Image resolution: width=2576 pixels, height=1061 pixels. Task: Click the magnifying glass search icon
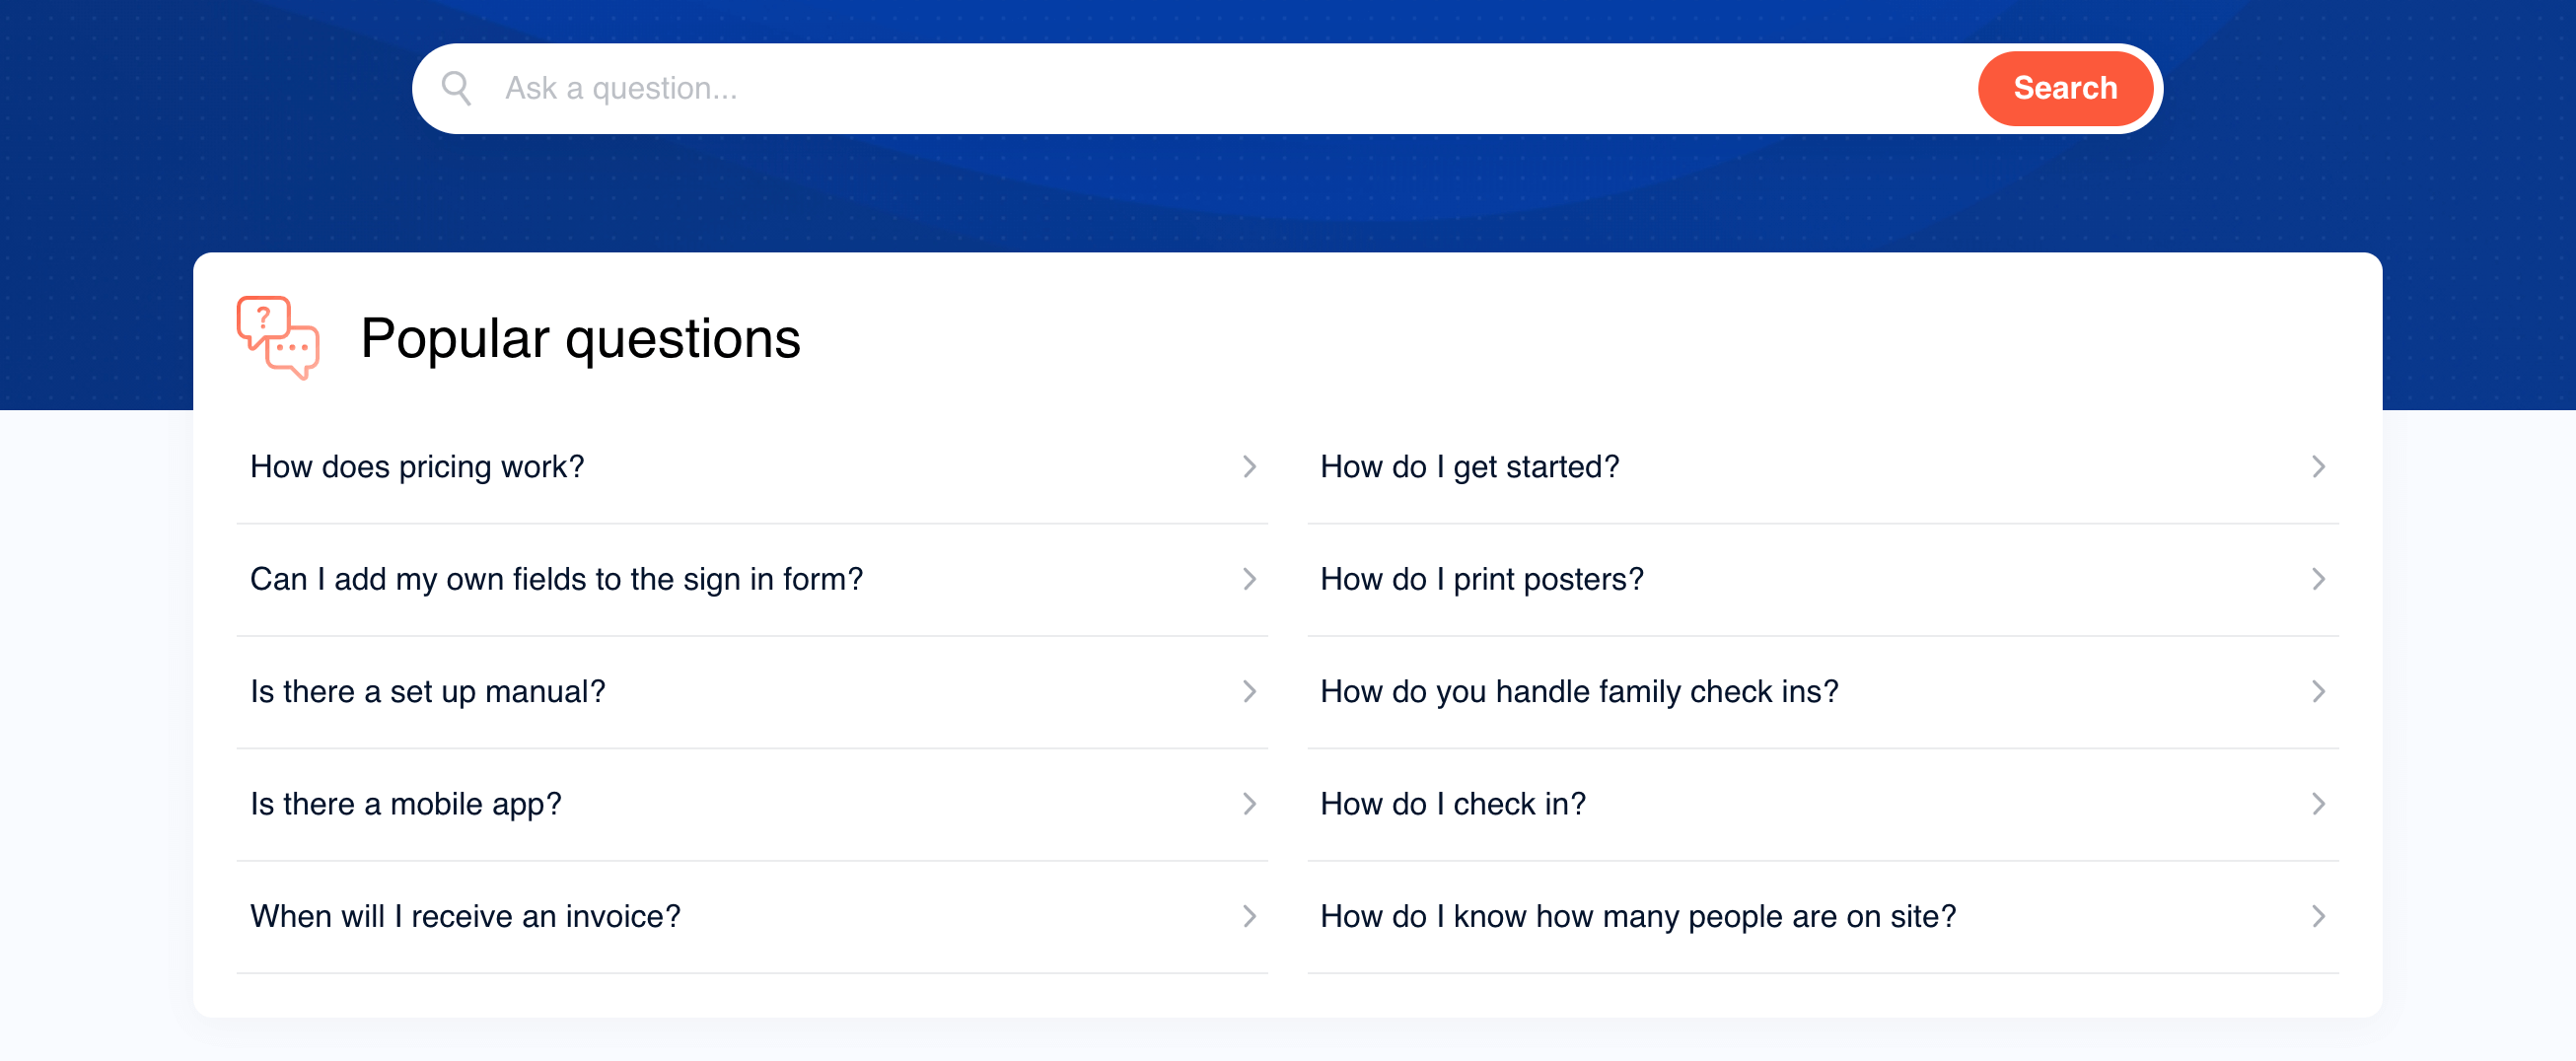456,88
